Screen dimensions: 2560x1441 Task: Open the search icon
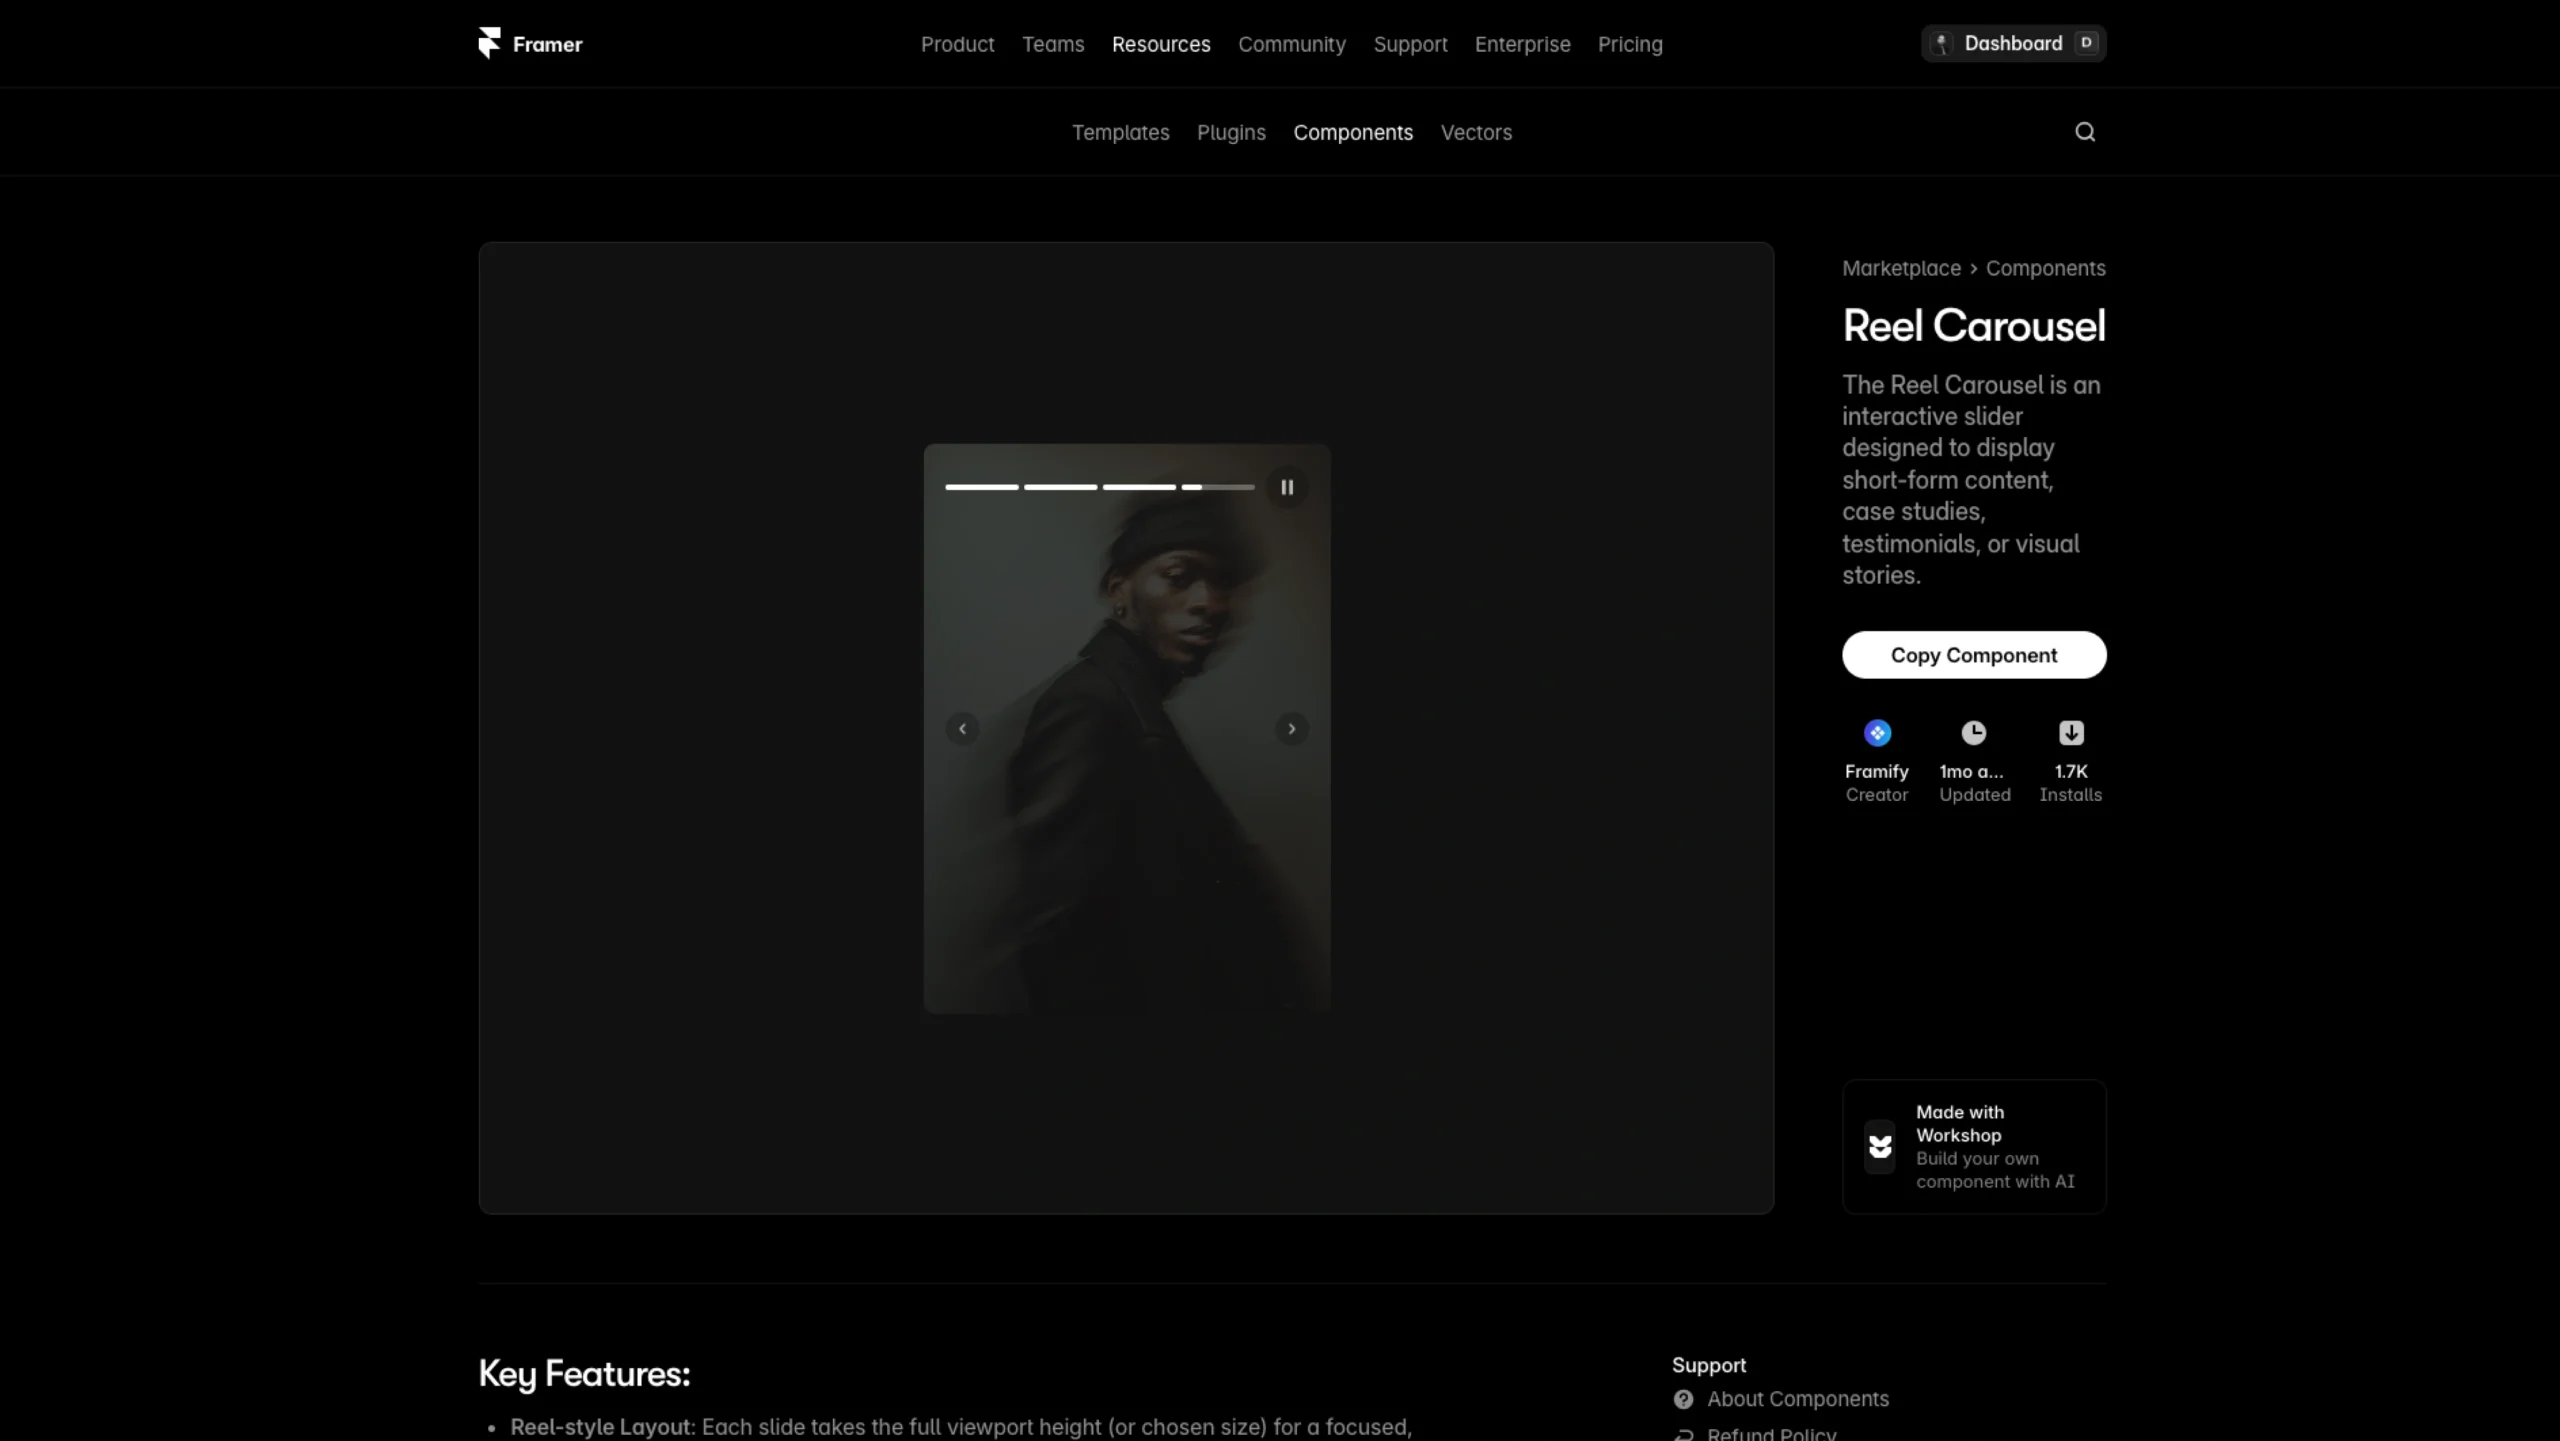2085,131
